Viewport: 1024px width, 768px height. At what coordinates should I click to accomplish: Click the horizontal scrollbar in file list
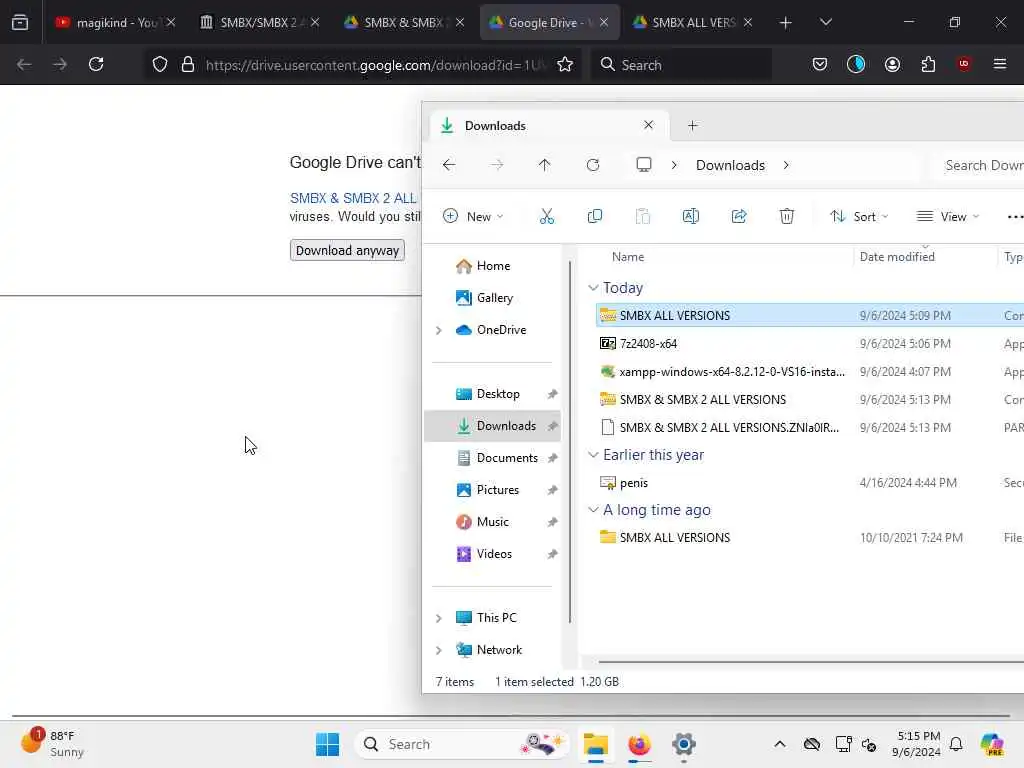coord(810,662)
